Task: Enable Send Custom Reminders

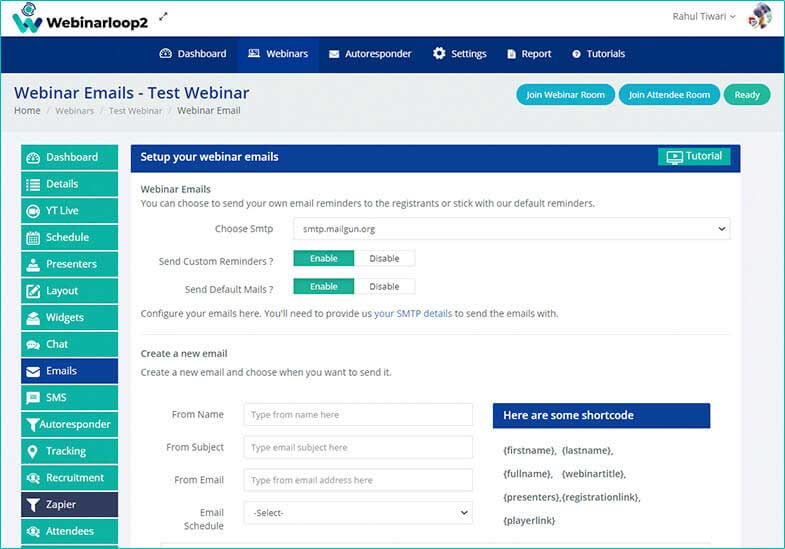Action: [323, 258]
